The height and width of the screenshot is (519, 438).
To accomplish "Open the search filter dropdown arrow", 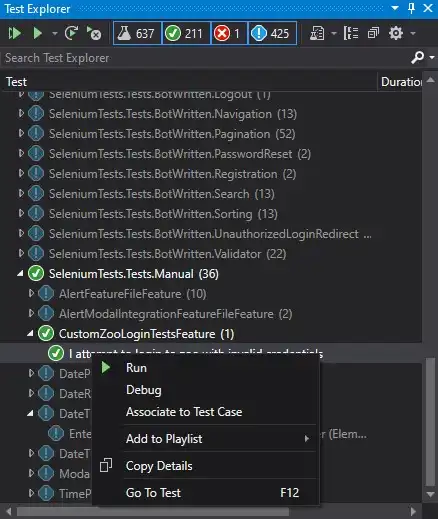I will (x=432, y=58).
